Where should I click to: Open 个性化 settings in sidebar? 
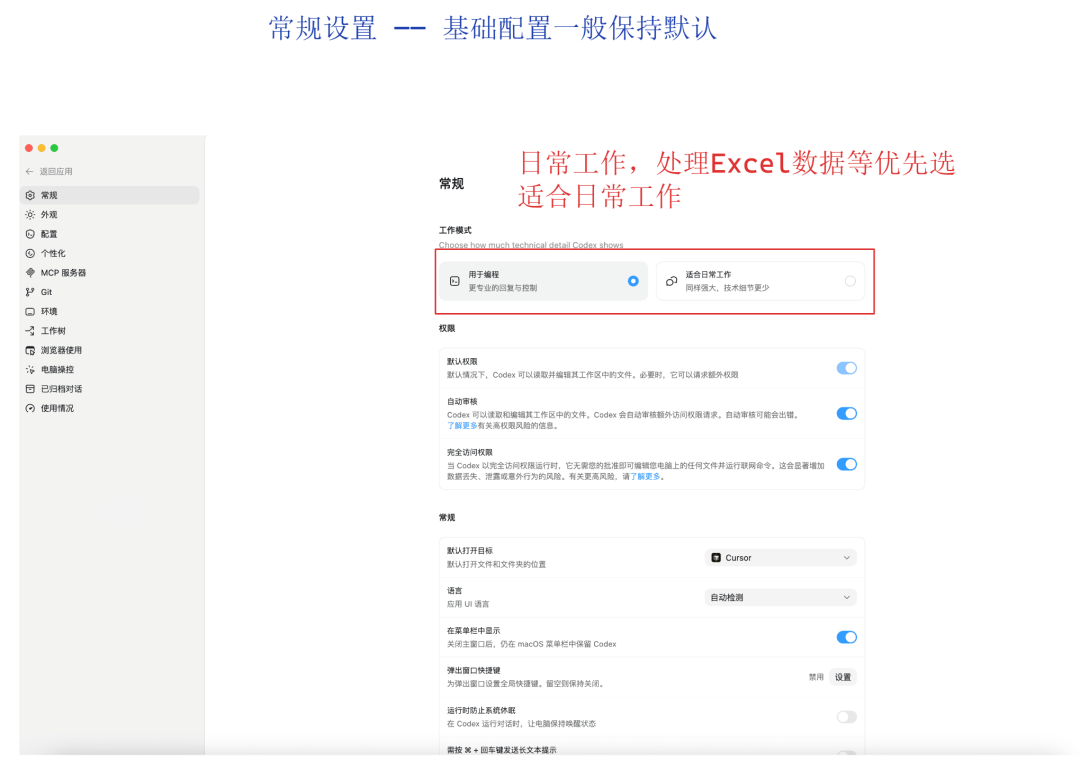(x=110, y=253)
